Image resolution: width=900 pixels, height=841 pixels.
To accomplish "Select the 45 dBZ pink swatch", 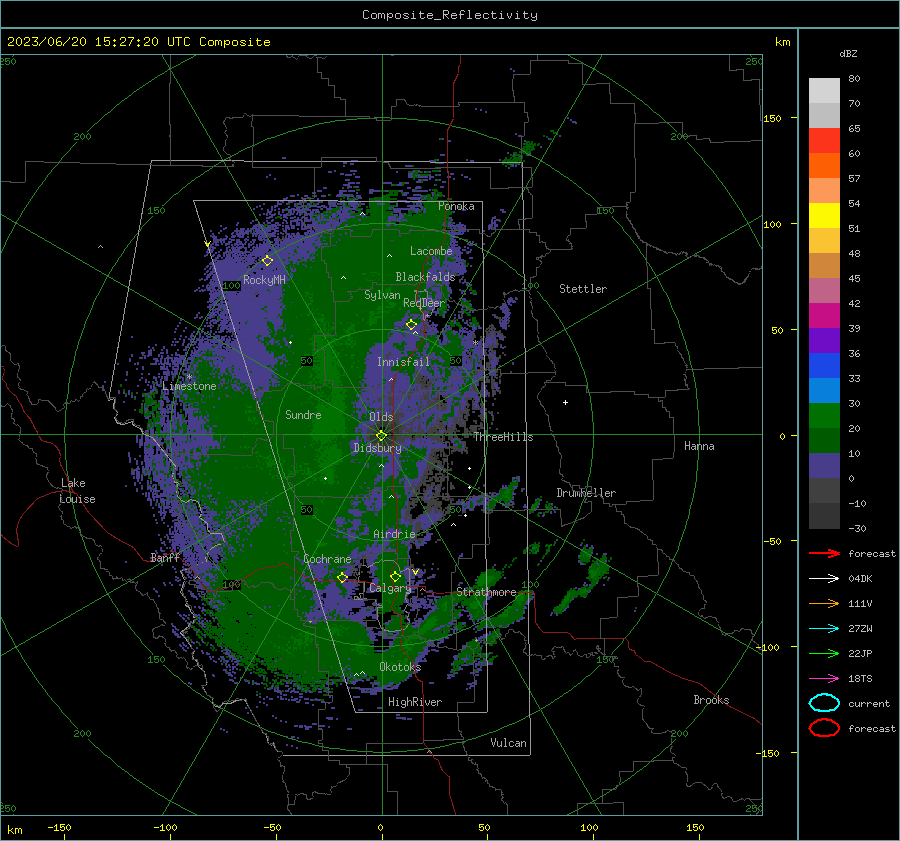I will 824,290.
